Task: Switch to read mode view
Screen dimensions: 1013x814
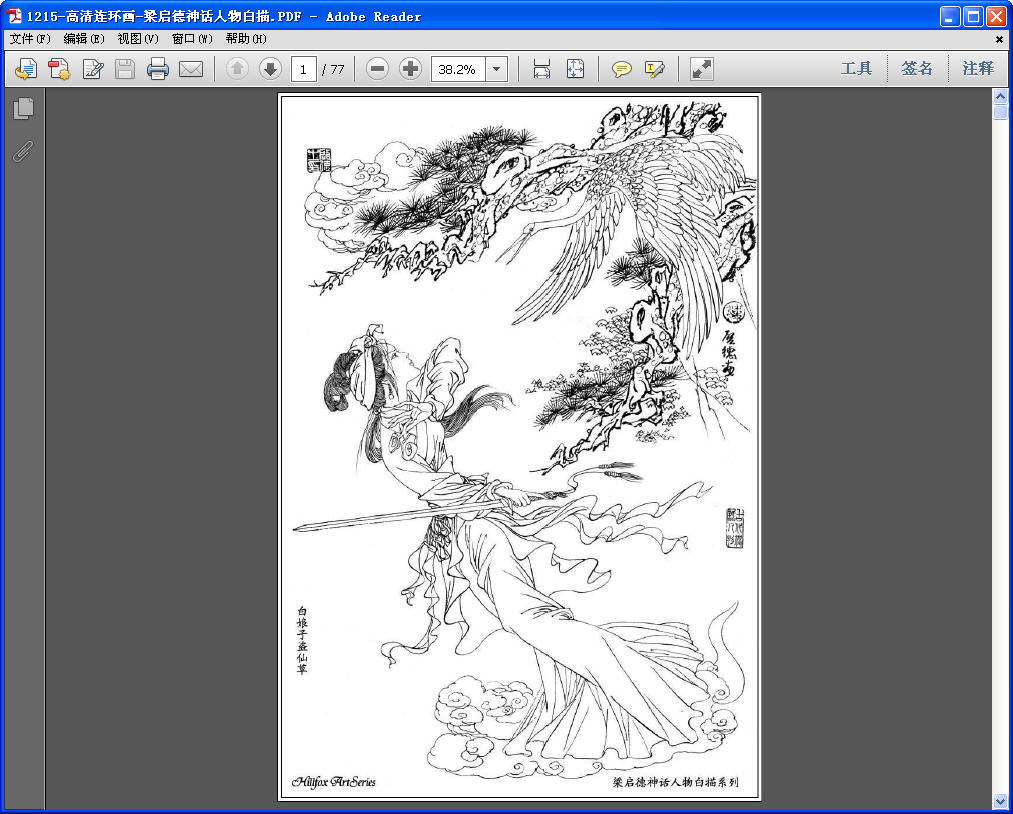Action: pos(702,68)
